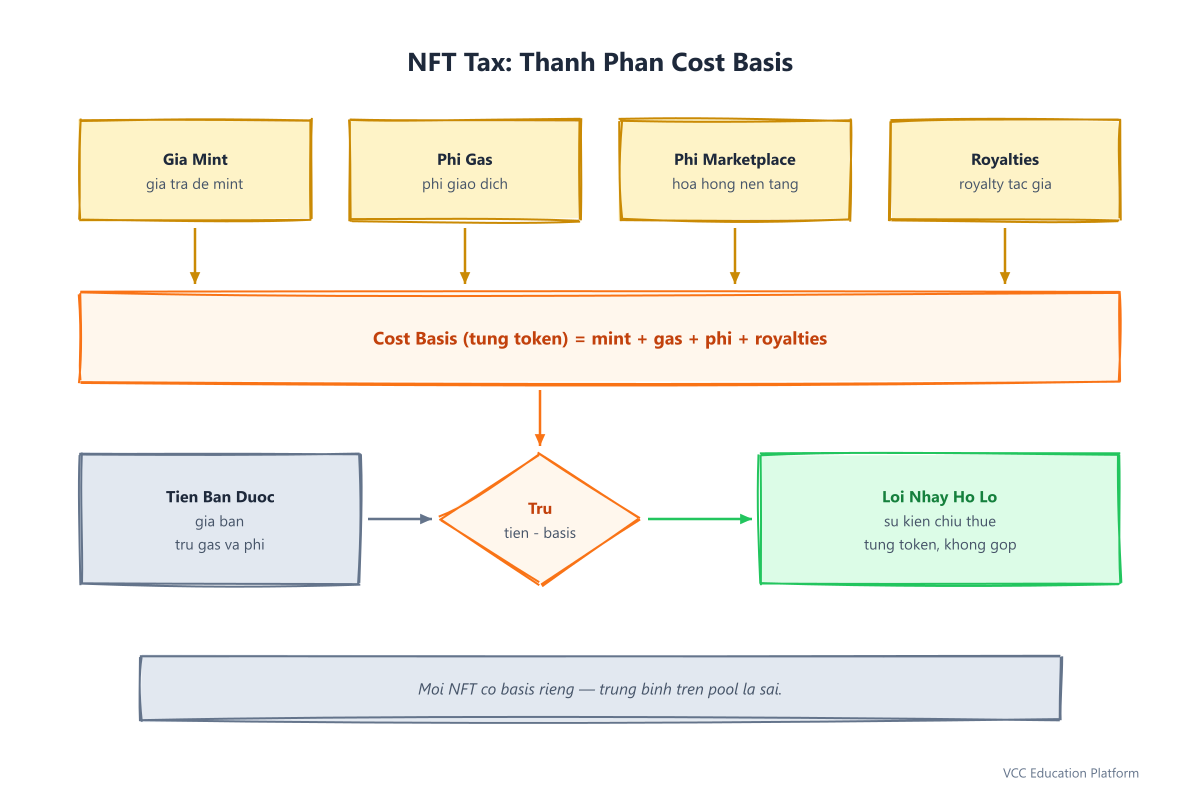This screenshot has height=800, width=1200.
Task: Select the 'Tru' diamond label
Action: click(540, 508)
